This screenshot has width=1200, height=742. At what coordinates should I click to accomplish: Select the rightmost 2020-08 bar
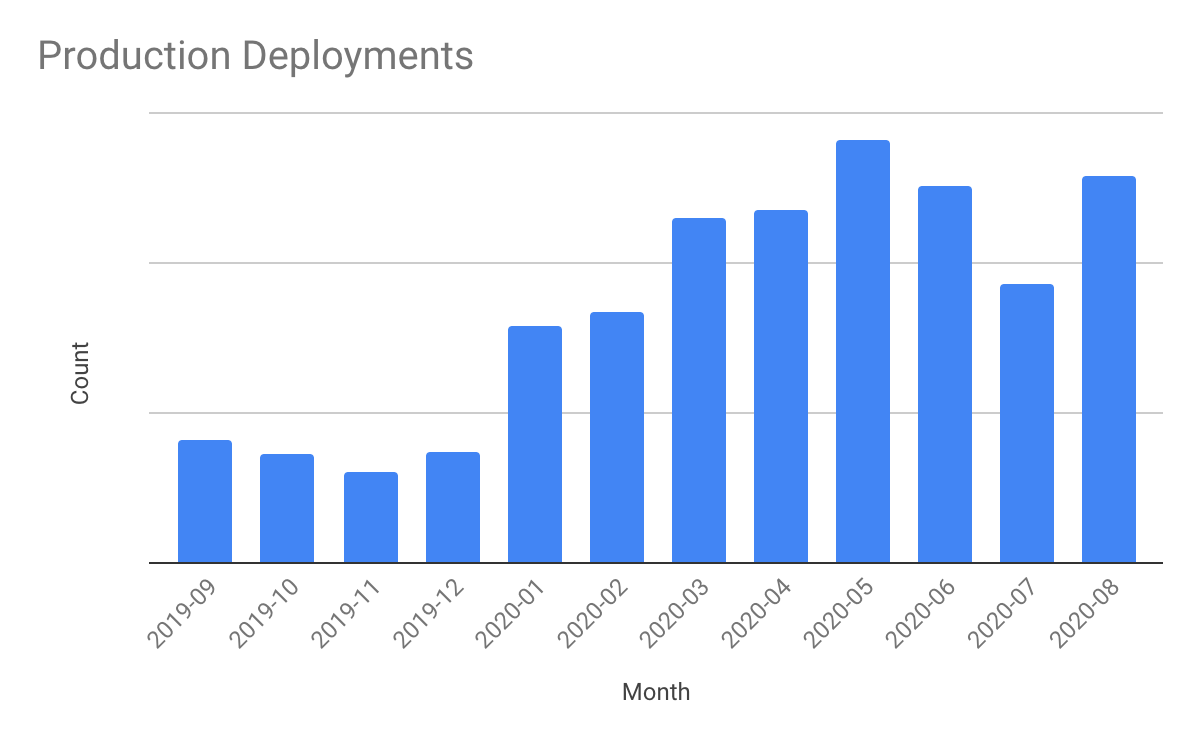1107,368
